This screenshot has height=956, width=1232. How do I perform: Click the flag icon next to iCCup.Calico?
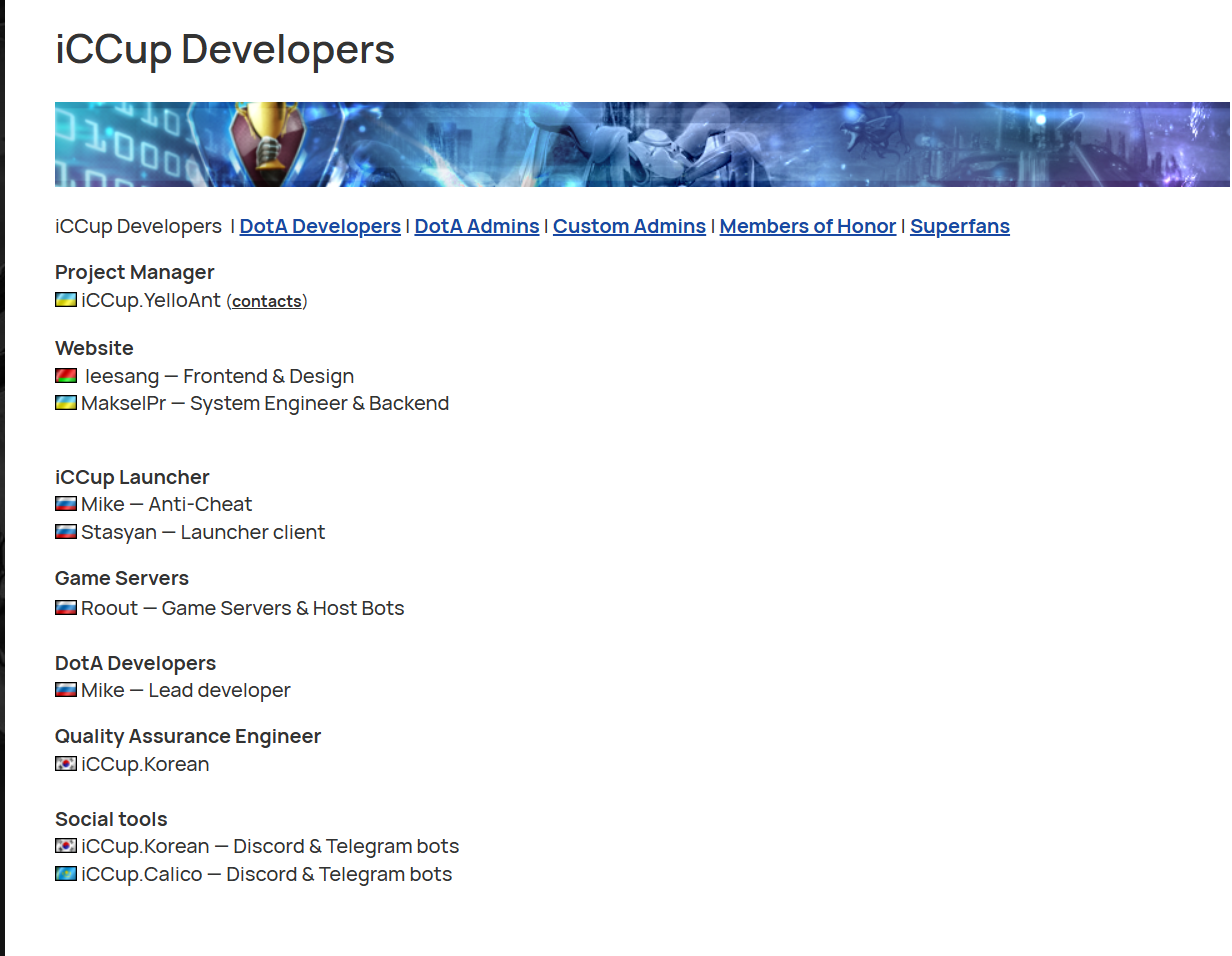pos(66,874)
